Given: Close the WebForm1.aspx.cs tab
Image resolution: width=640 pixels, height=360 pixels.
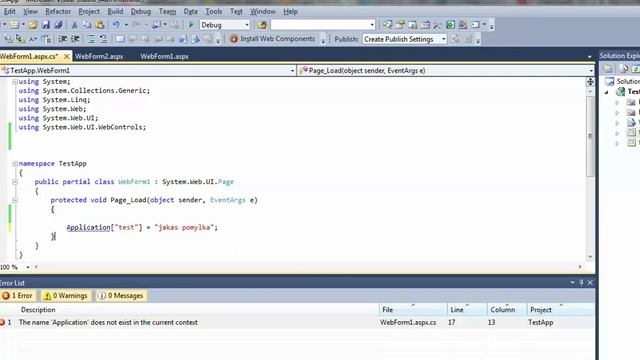Looking at the screenshot, I should [x=67, y=56].
